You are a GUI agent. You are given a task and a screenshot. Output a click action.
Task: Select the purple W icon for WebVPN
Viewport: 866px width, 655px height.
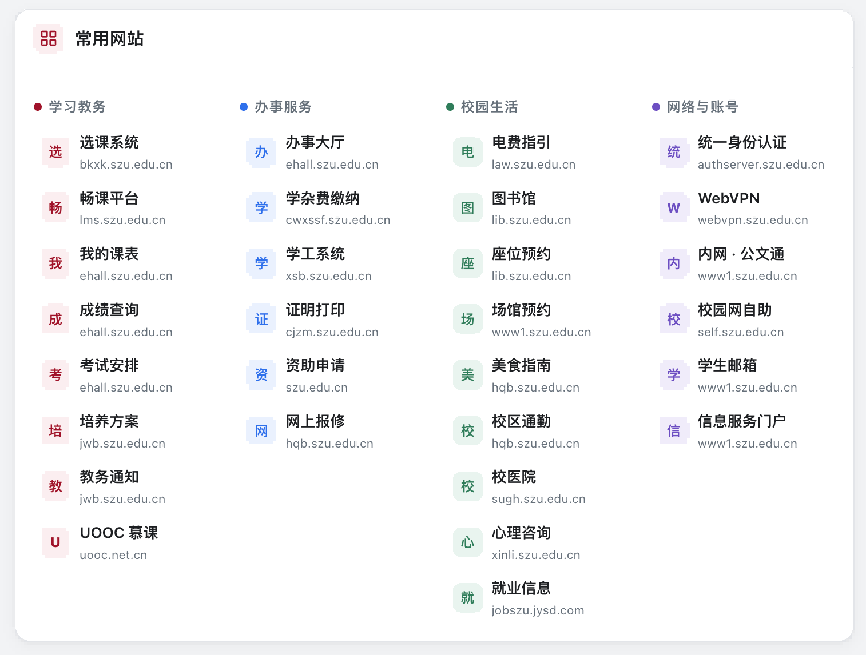[673, 208]
